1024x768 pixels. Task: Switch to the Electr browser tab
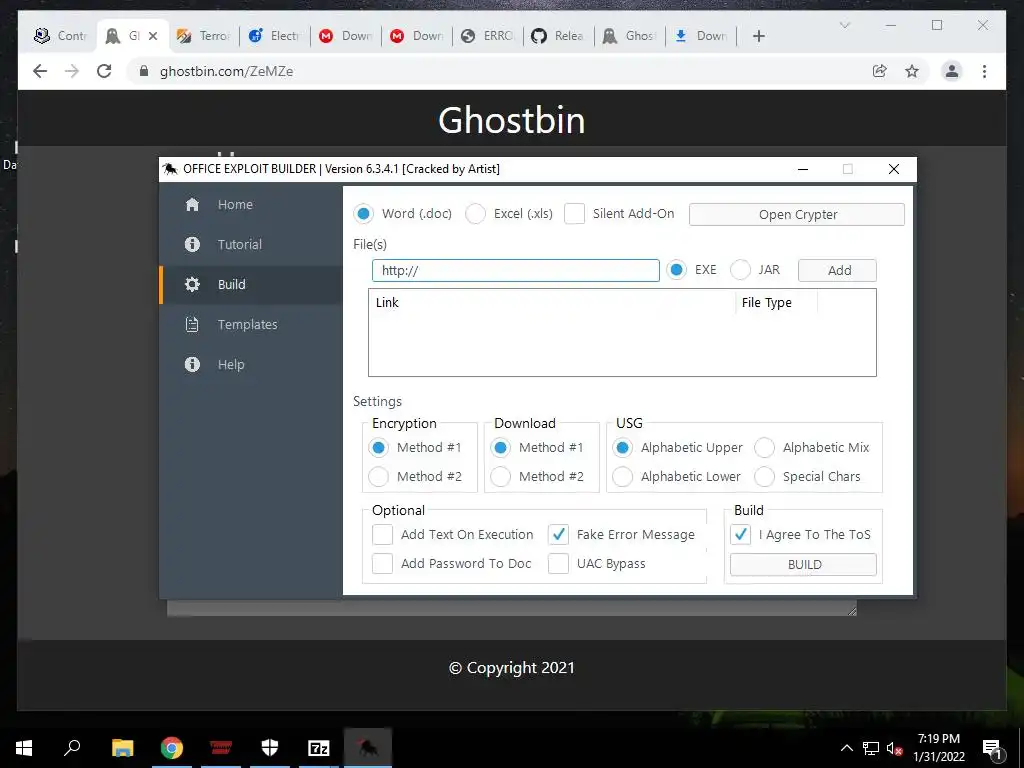point(275,36)
